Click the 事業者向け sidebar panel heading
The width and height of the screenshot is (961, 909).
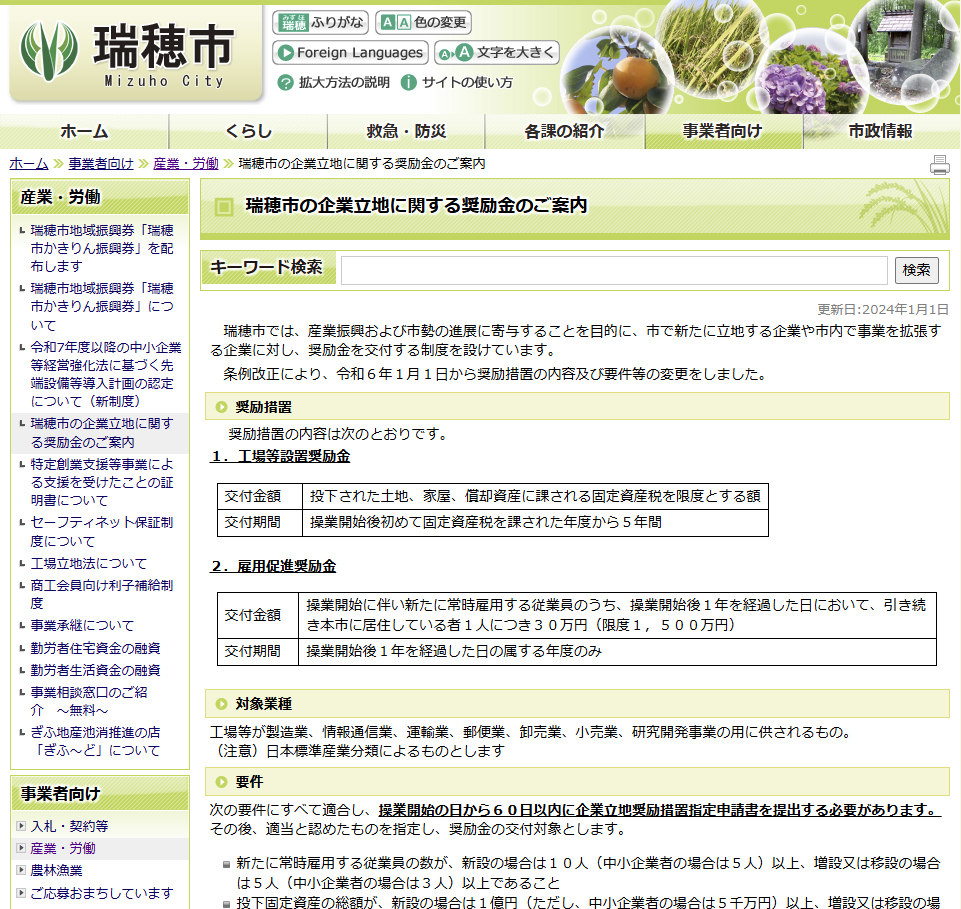tap(101, 794)
